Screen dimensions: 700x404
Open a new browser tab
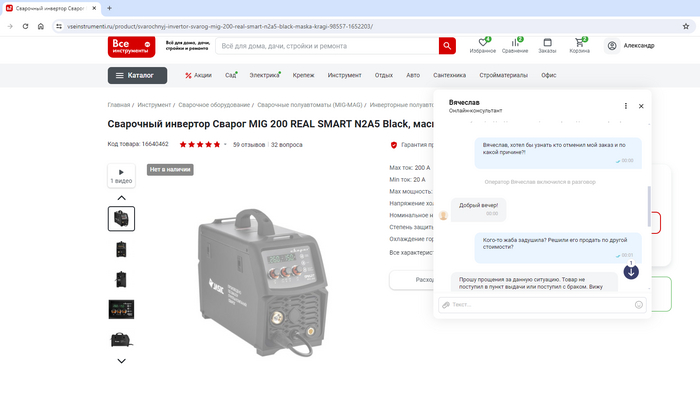pos(109,8)
